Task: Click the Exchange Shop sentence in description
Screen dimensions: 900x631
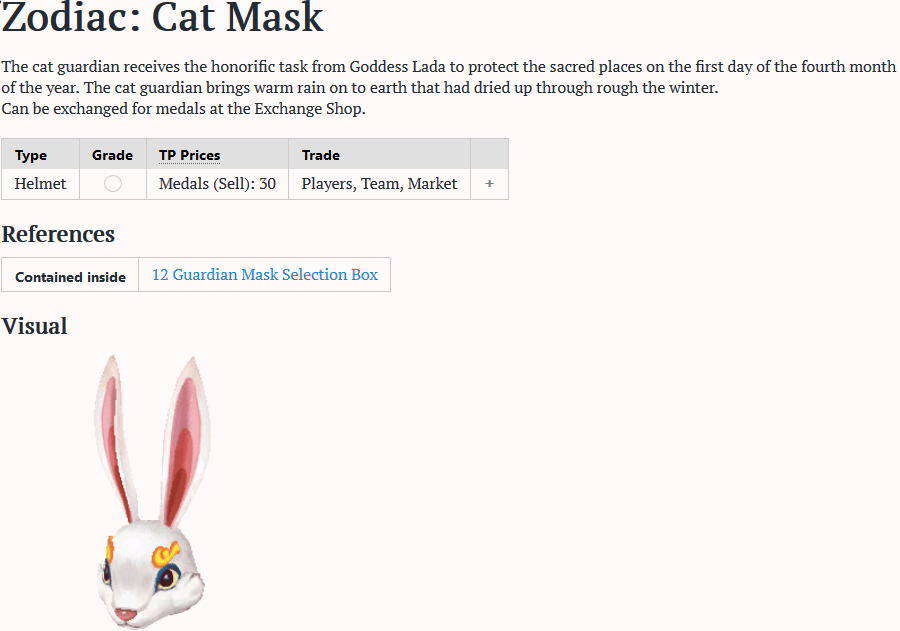Action: click(183, 109)
